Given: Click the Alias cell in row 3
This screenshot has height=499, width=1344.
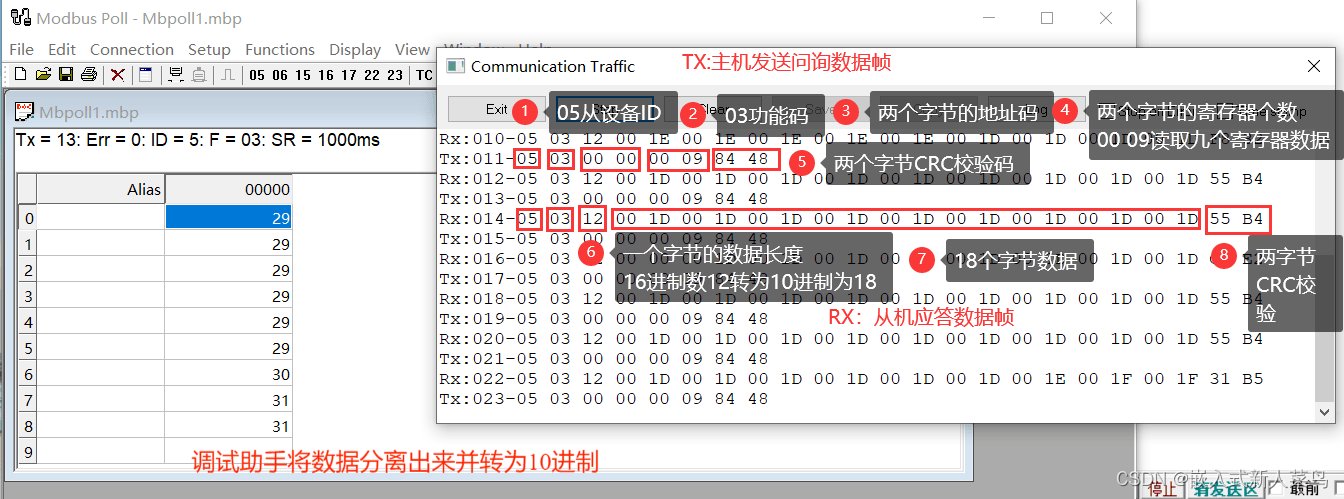Looking at the screenshot, I should pyautogui.click(x=101, y=296).
